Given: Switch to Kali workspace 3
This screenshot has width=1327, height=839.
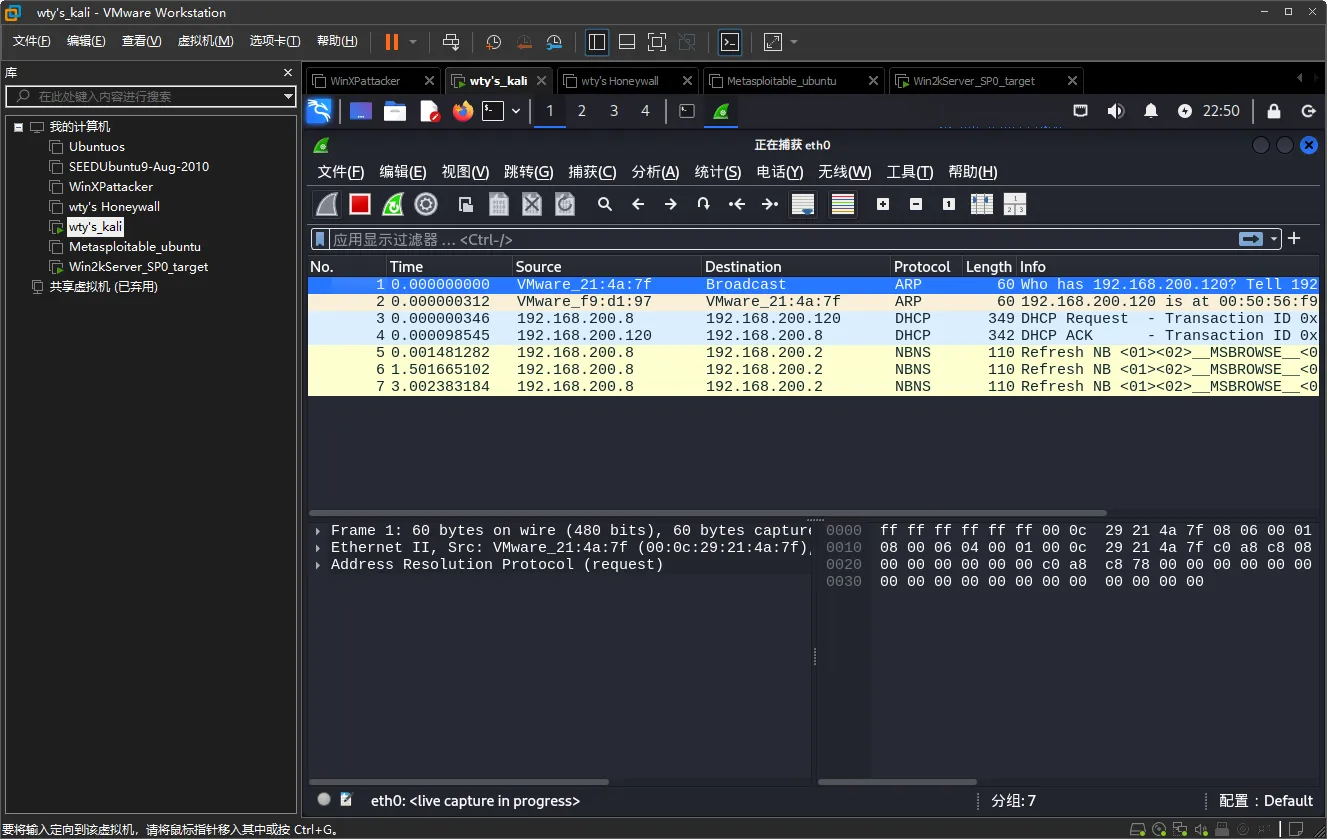Looking at the screenshot, I should (613, 111).
